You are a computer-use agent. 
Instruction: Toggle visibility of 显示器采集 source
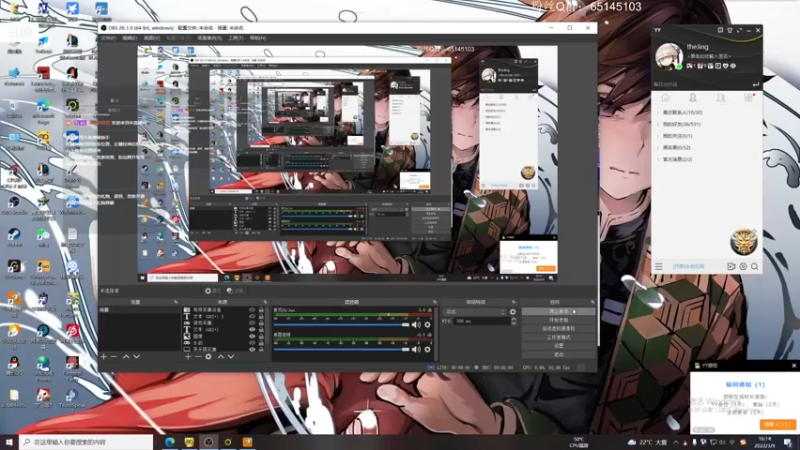[252, 349]
